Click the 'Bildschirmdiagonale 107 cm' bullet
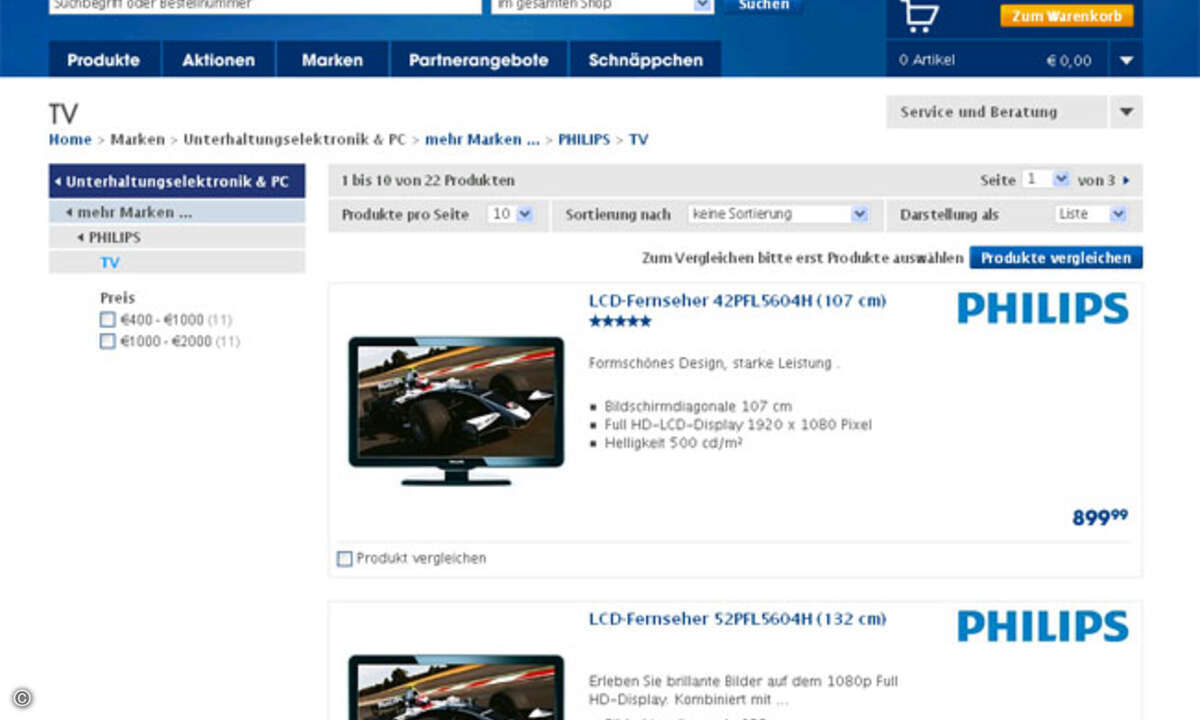The height and width of the screenshot is (720, 1200). pyautogui.click(x=698, y=407)
